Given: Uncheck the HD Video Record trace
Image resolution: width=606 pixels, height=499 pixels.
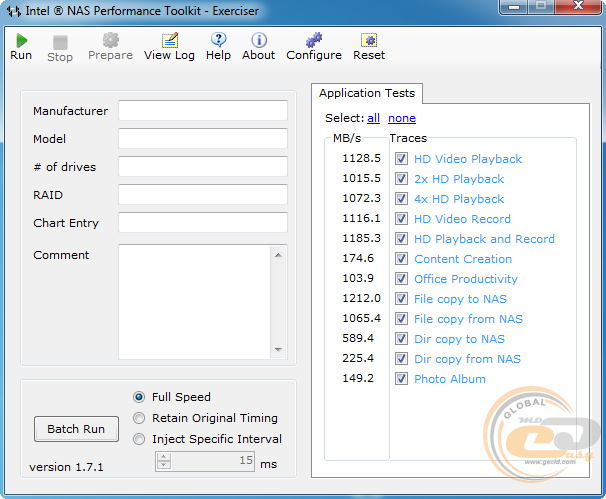Looking at the screenshot, I should point(401,219).
